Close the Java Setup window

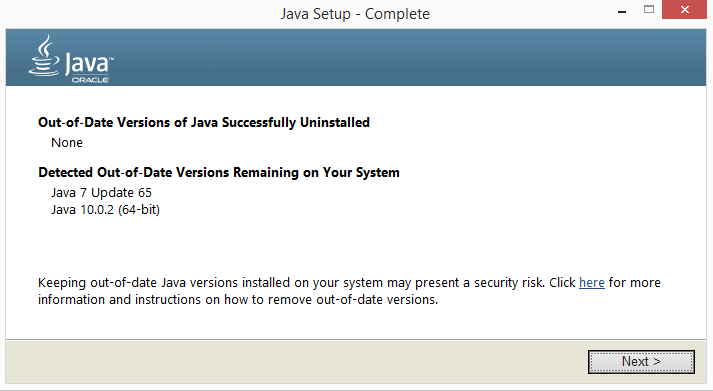point(684,10)
